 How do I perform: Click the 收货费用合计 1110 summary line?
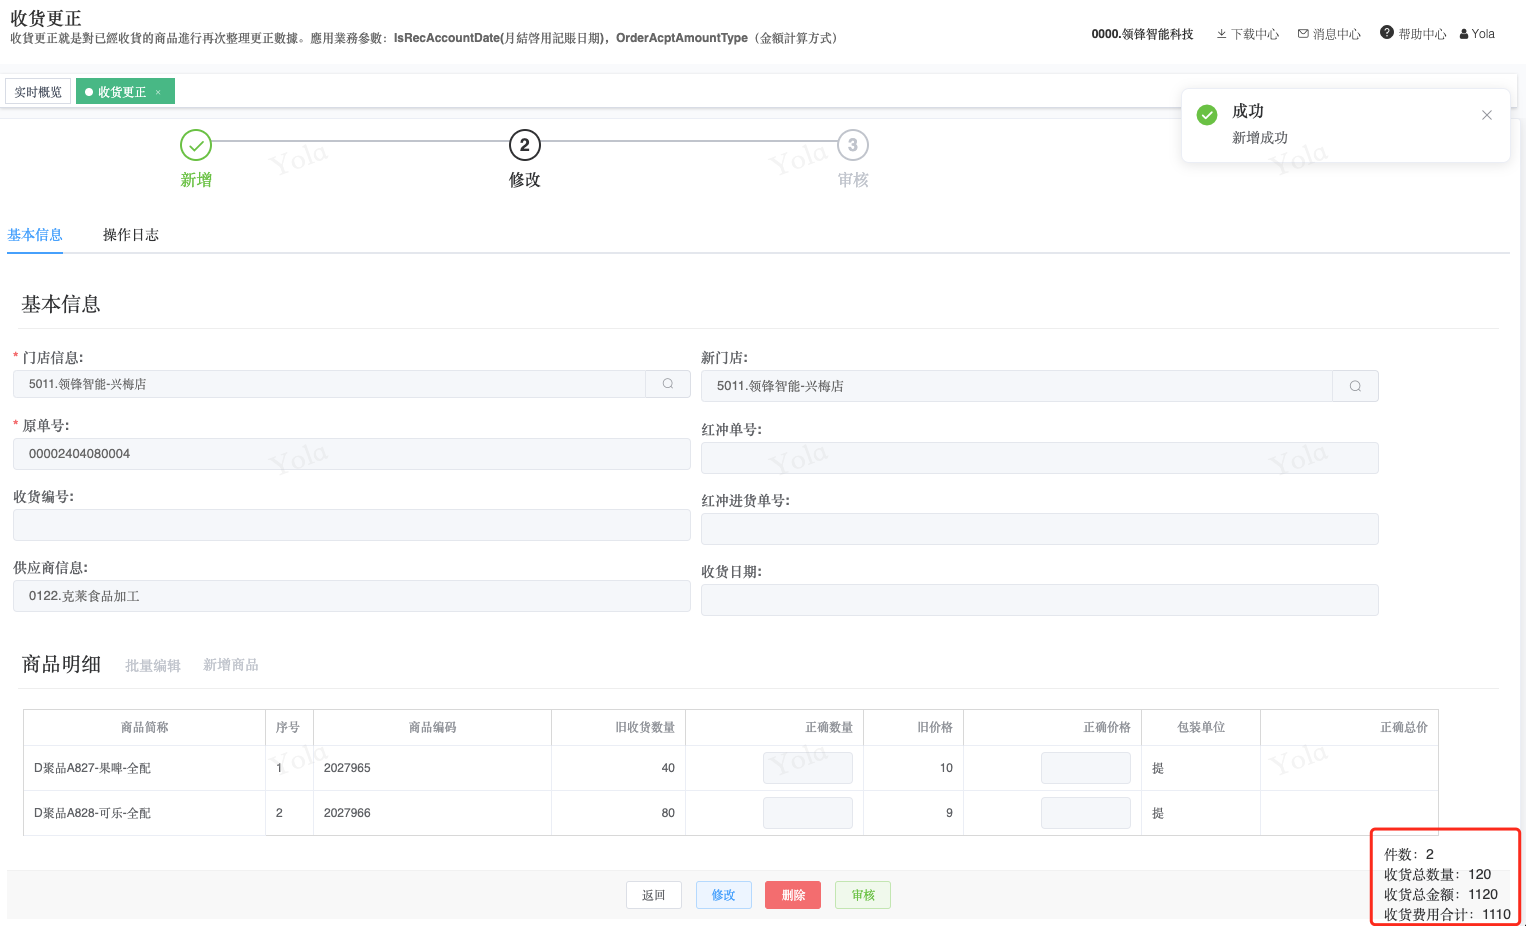[1447, 915]
